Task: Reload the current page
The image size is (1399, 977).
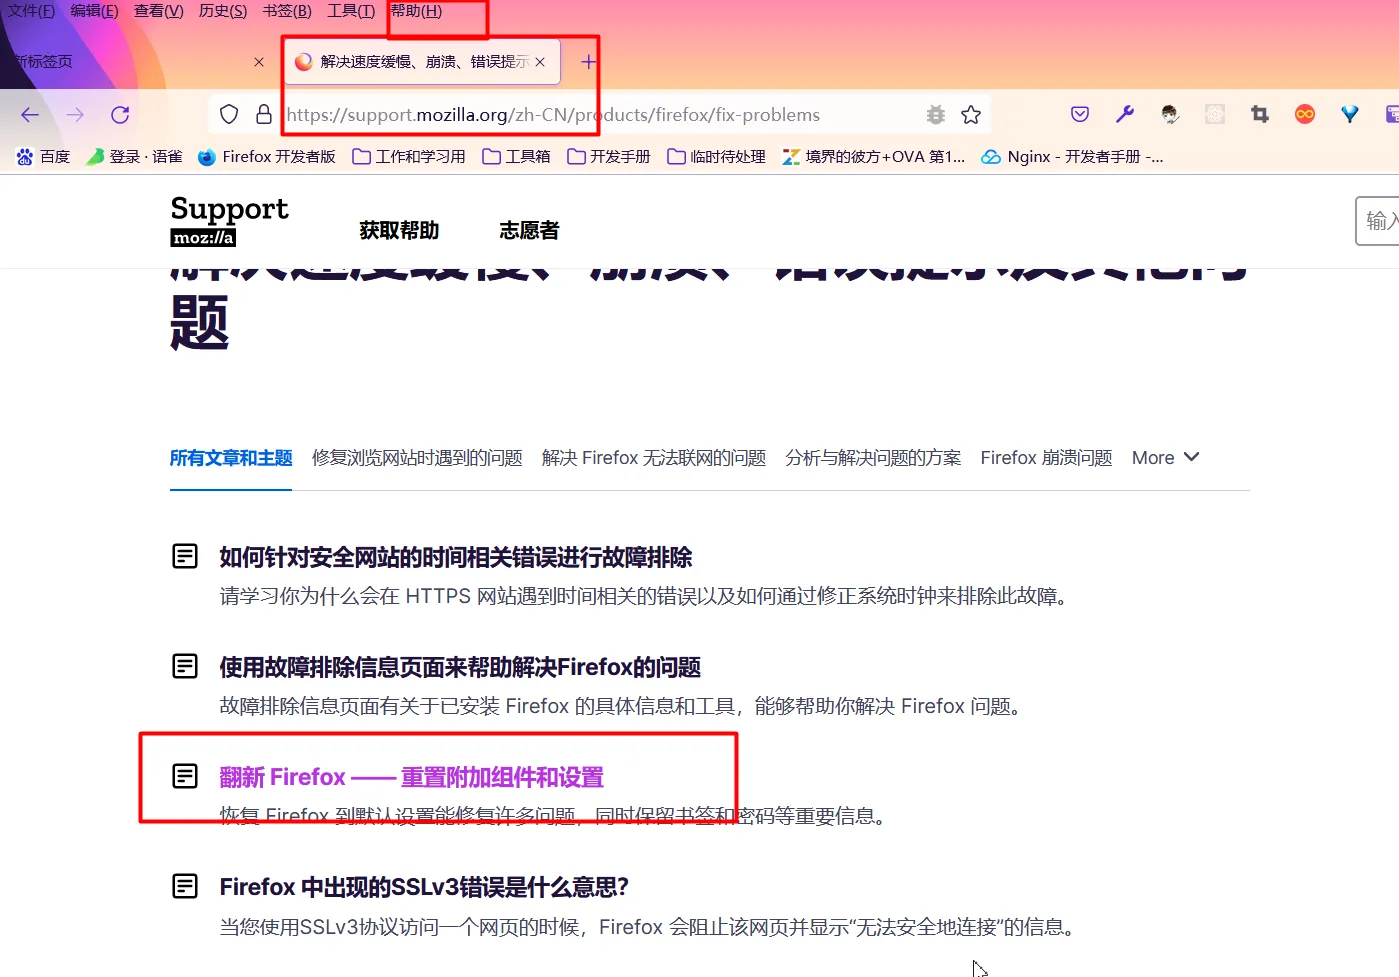Action: (x=120, y=115)
